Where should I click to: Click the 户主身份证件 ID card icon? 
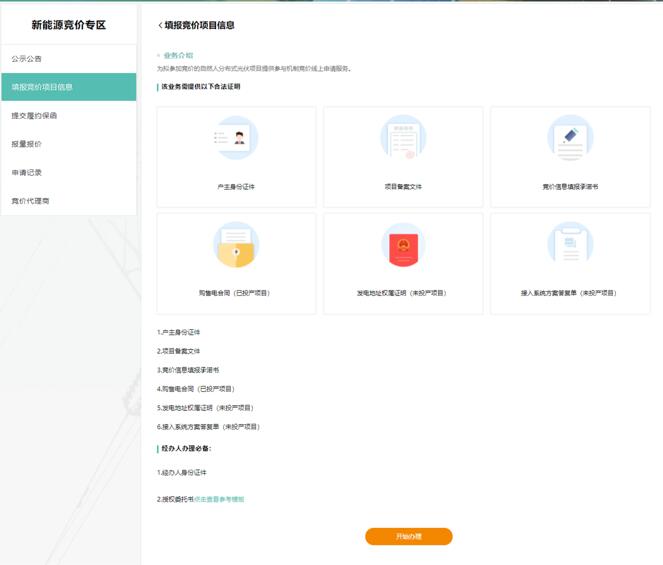coord(236,139)
